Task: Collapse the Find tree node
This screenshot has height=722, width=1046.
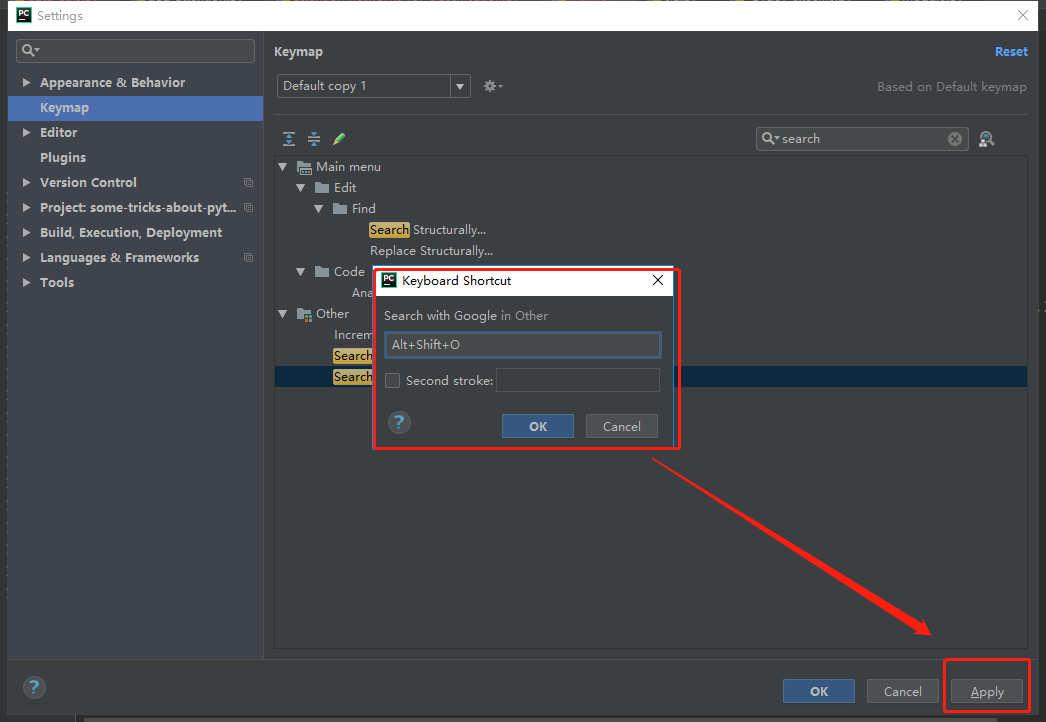Action: [x=319, y=208]
